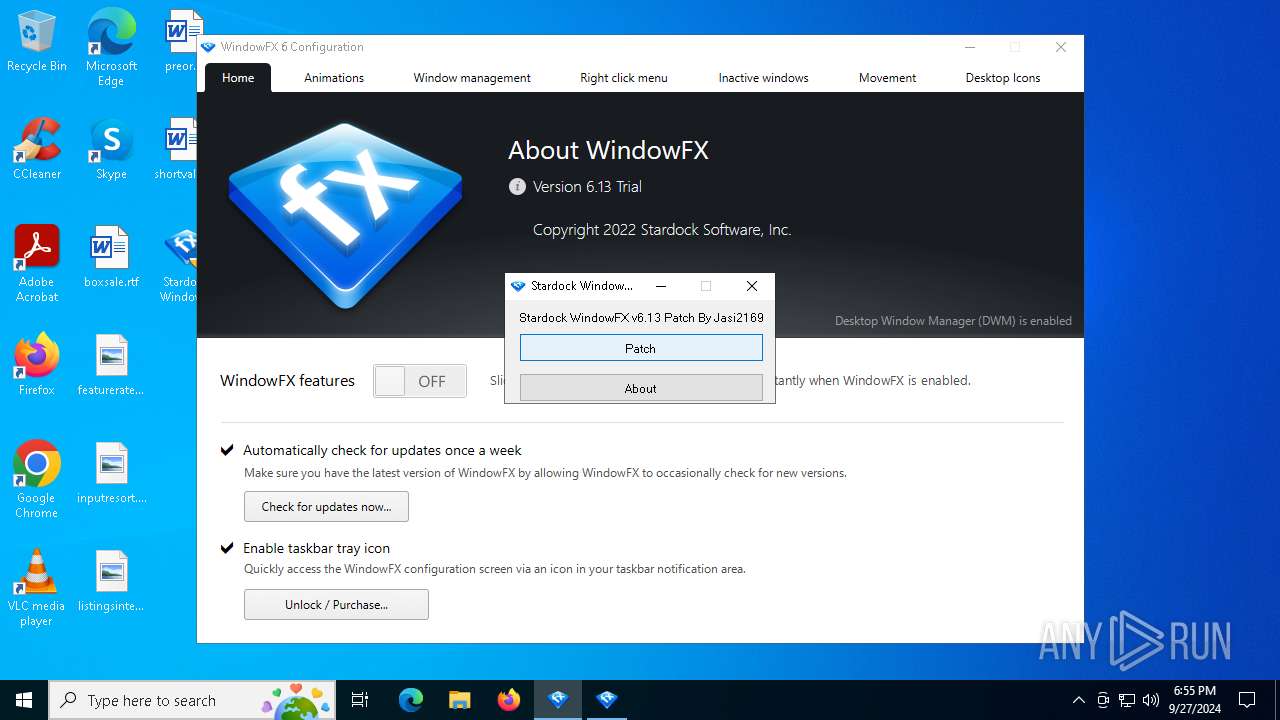Open File Explorer from the taskbar
1280x720 pixels.
459,700
